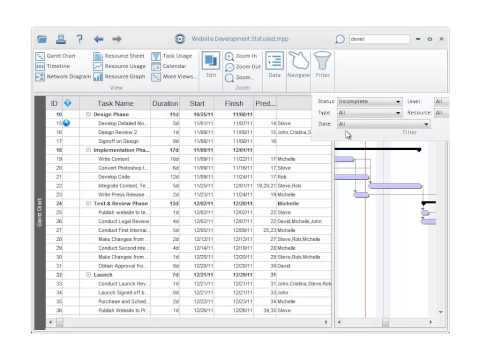Image resolution: width=480 pixels, height=360 pixels.
Task: Open More Views list
Action: pos(172,77)
